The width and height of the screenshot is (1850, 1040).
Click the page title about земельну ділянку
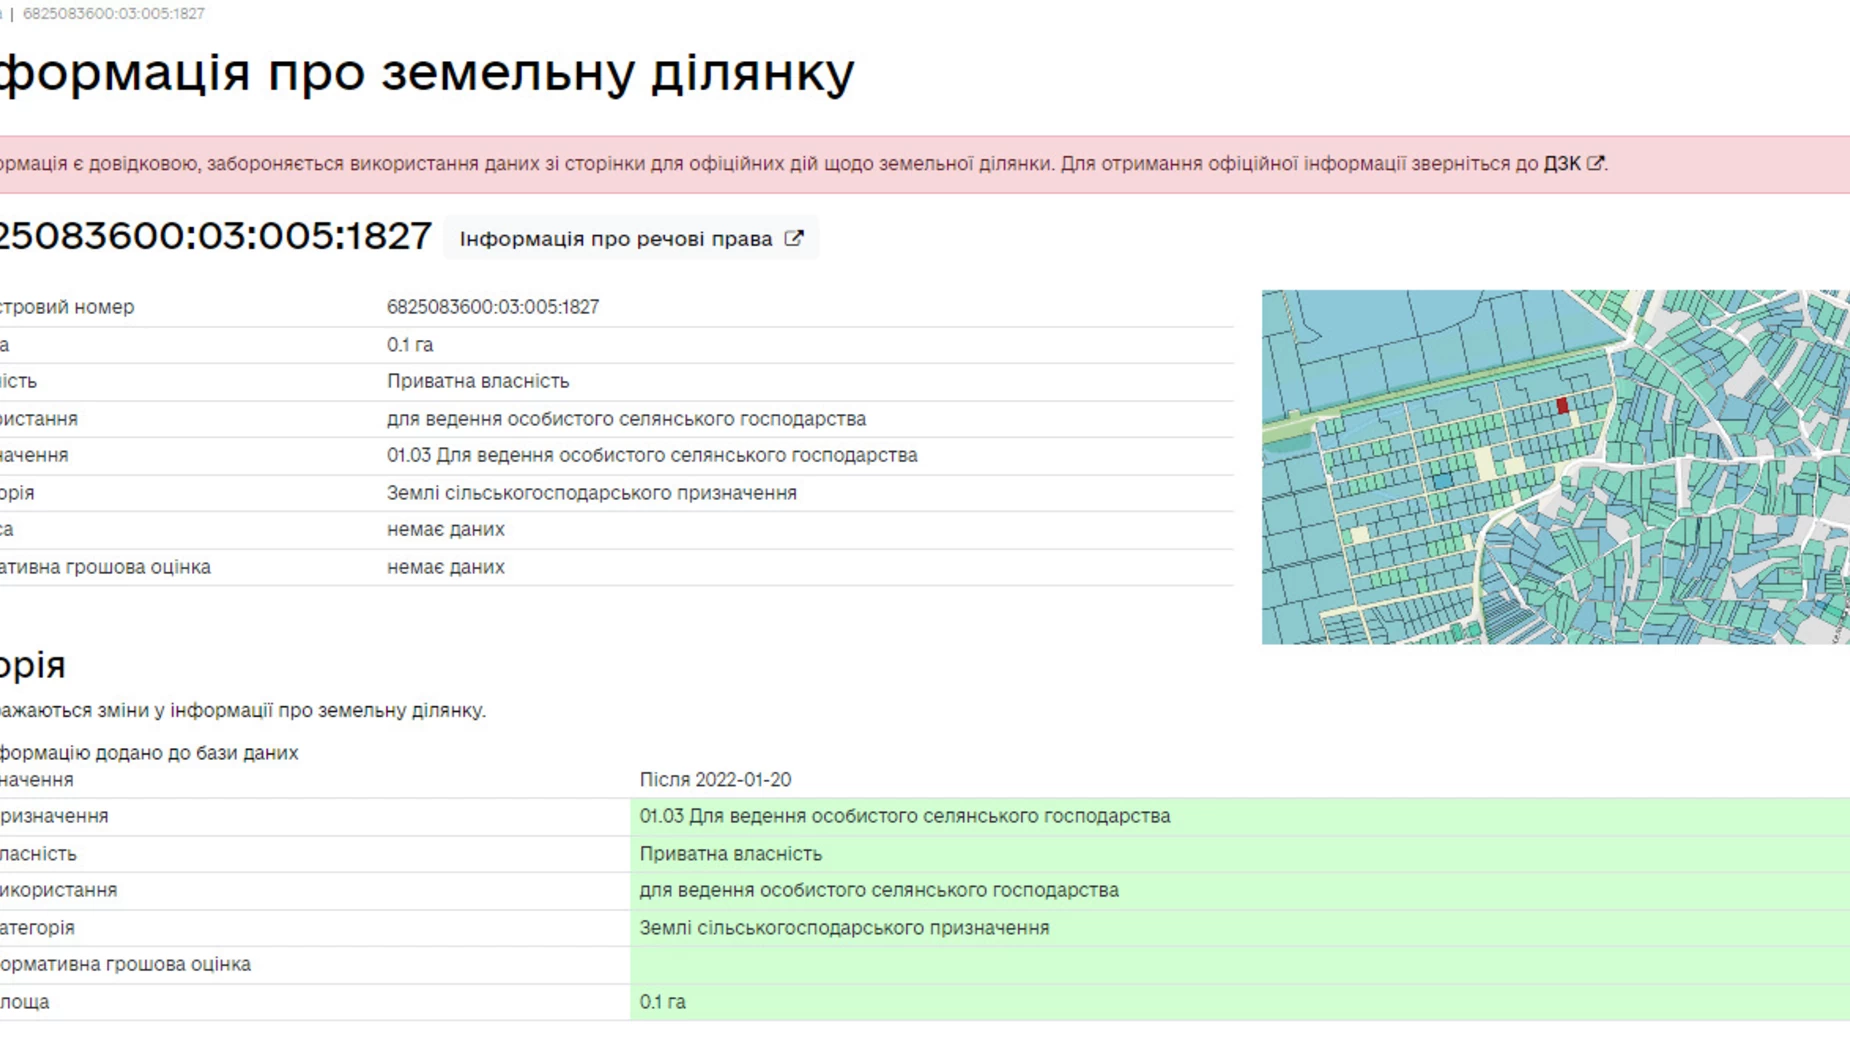[x=425, y=72]
